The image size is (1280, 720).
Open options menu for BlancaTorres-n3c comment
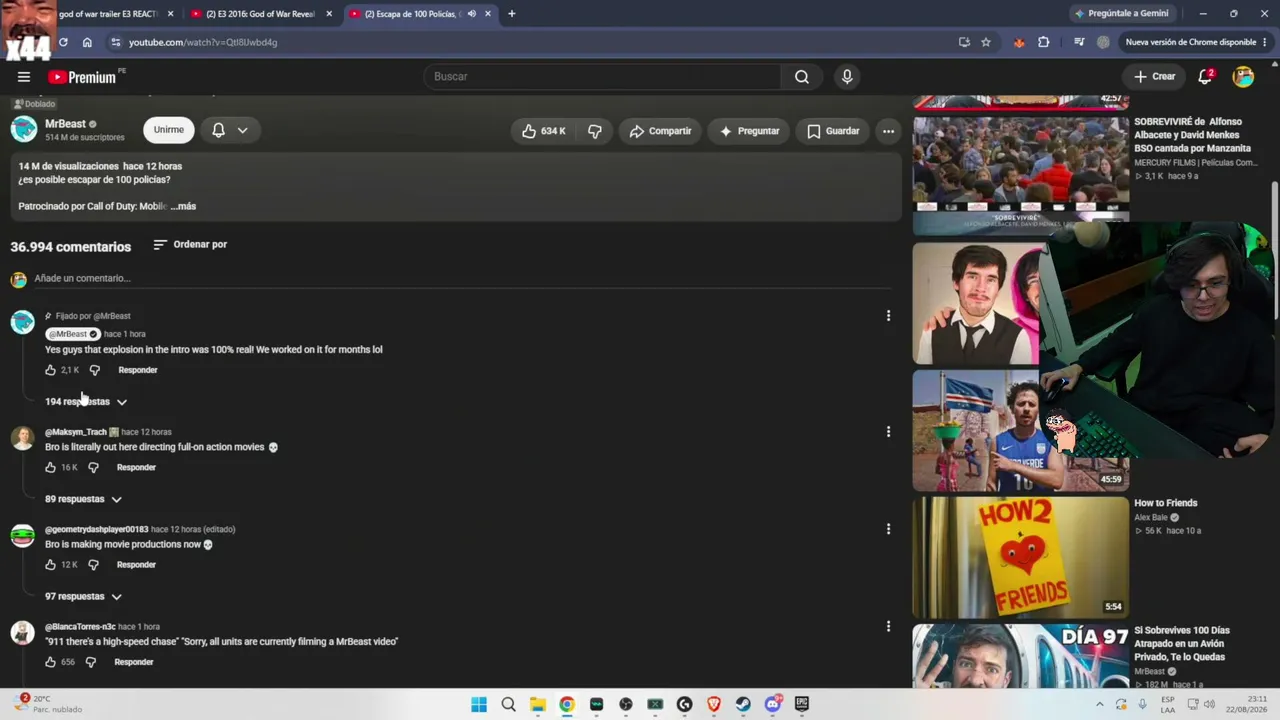(888, 627)
